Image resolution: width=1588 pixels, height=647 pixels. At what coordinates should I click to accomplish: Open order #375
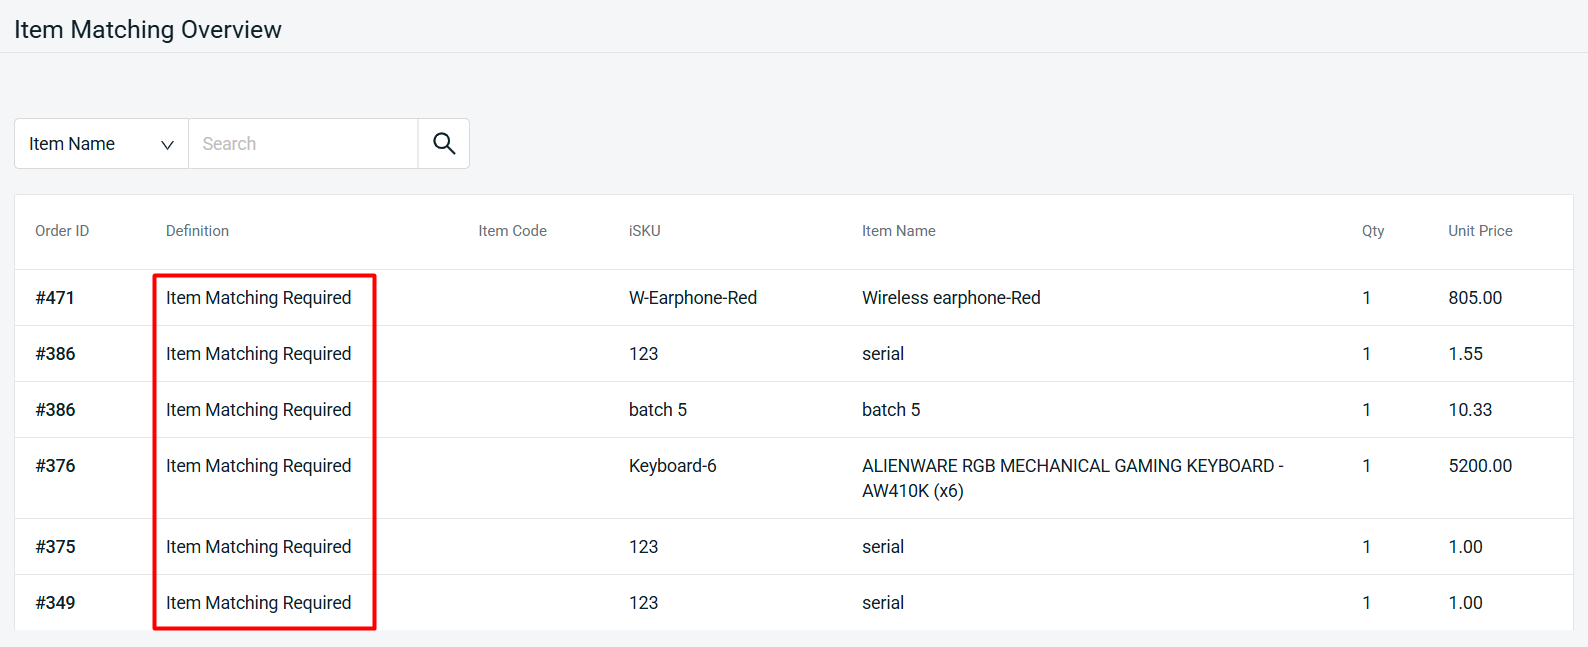(55, 547)
